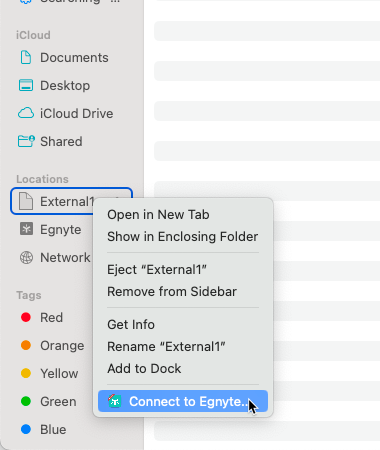Click the red tag color dot
380x450 pixels.
26,317
